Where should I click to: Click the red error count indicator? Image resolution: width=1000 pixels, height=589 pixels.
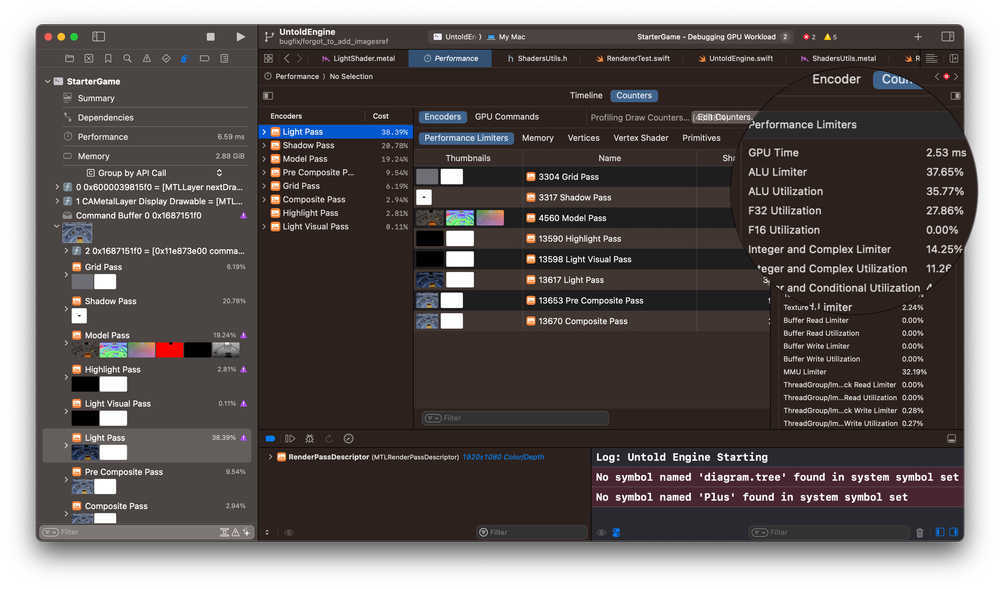pyautogui.click(x=809, y=37)
